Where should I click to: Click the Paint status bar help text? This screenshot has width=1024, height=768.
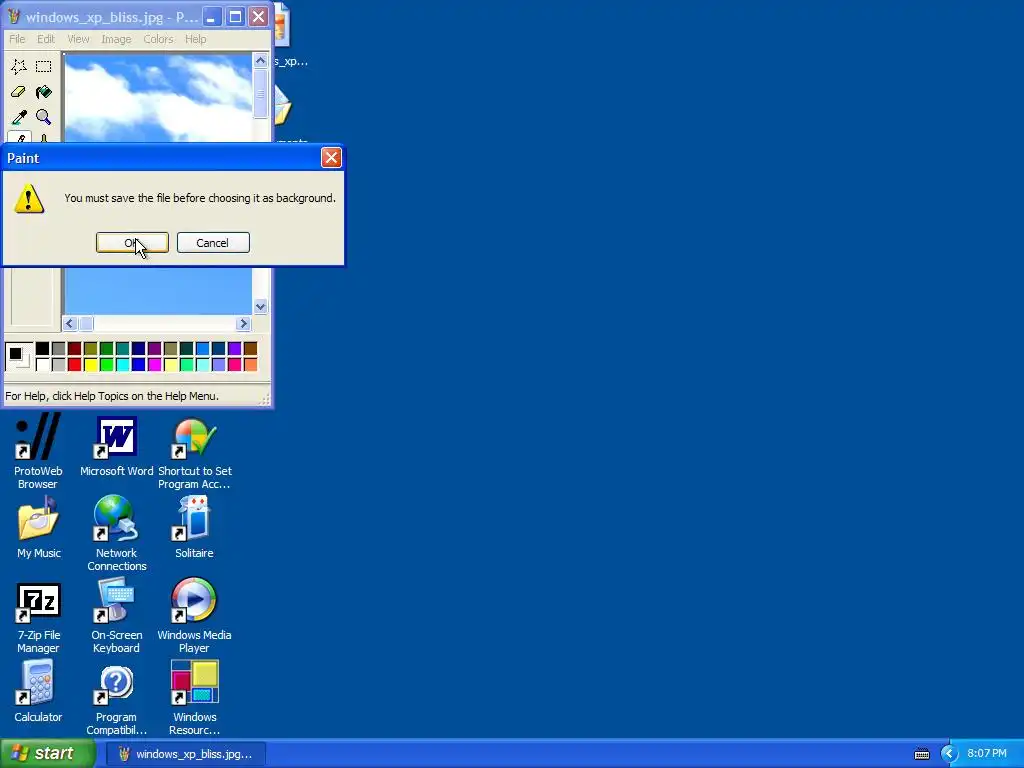[112, 396]
